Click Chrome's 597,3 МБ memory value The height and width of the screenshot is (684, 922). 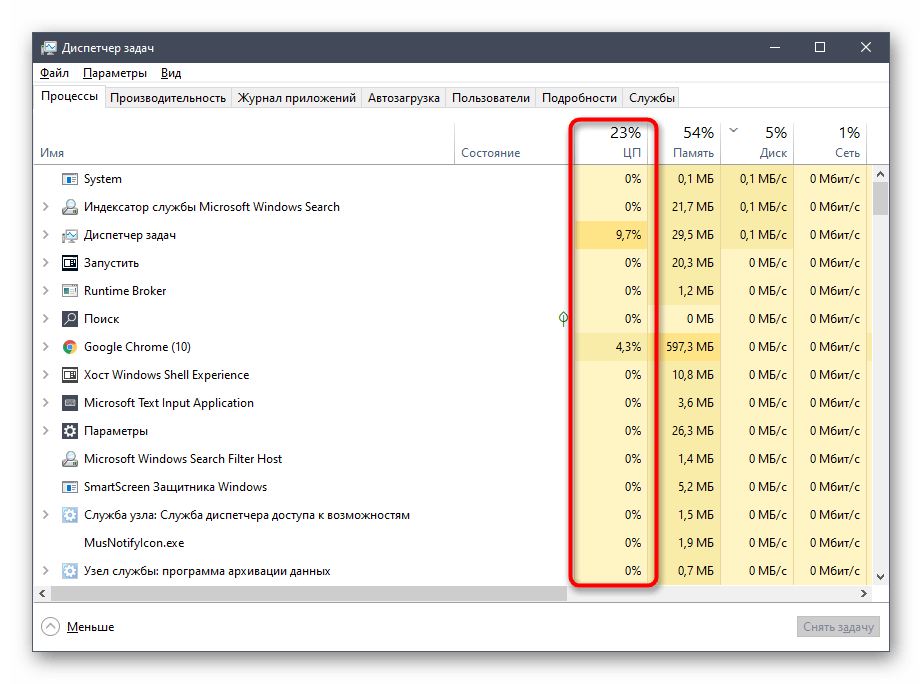click(x=690, y=347)
